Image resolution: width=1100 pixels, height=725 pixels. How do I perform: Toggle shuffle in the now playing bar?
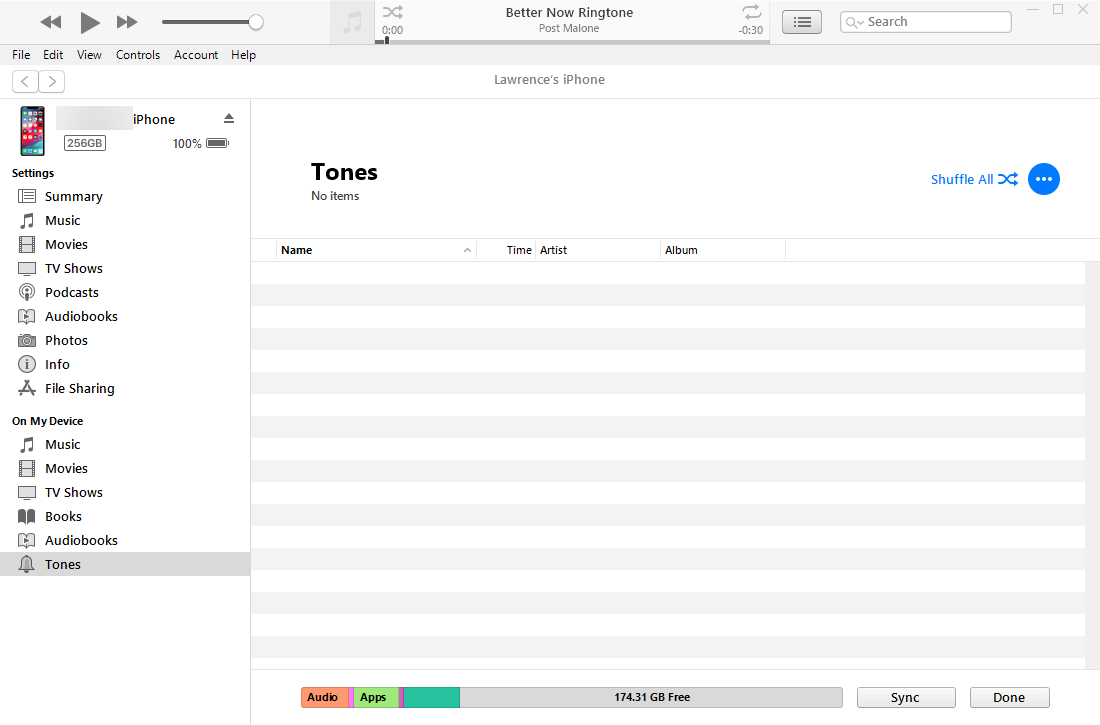393,12
